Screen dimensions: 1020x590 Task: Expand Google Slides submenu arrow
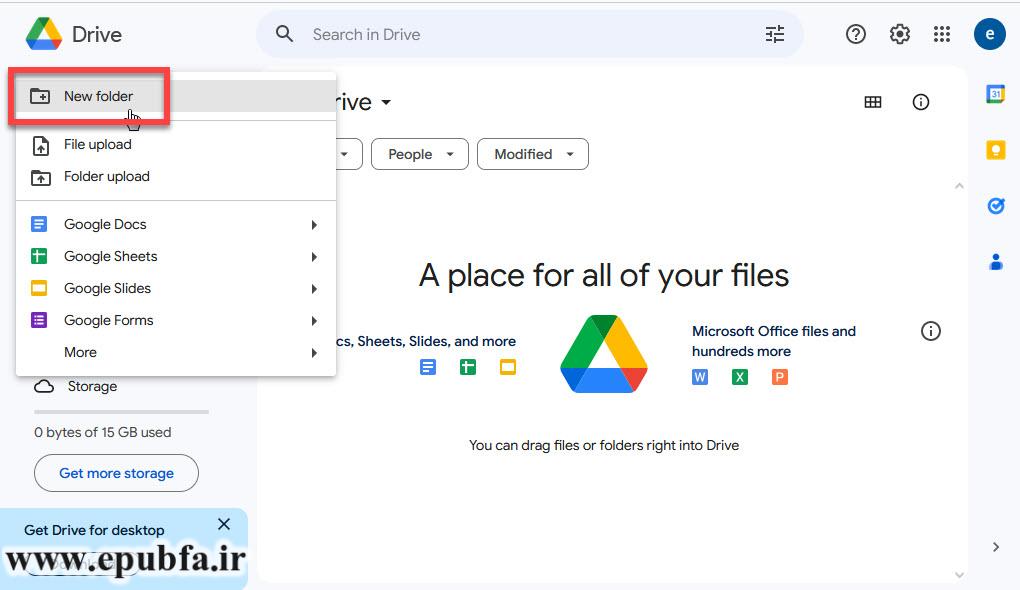(314, 289)
